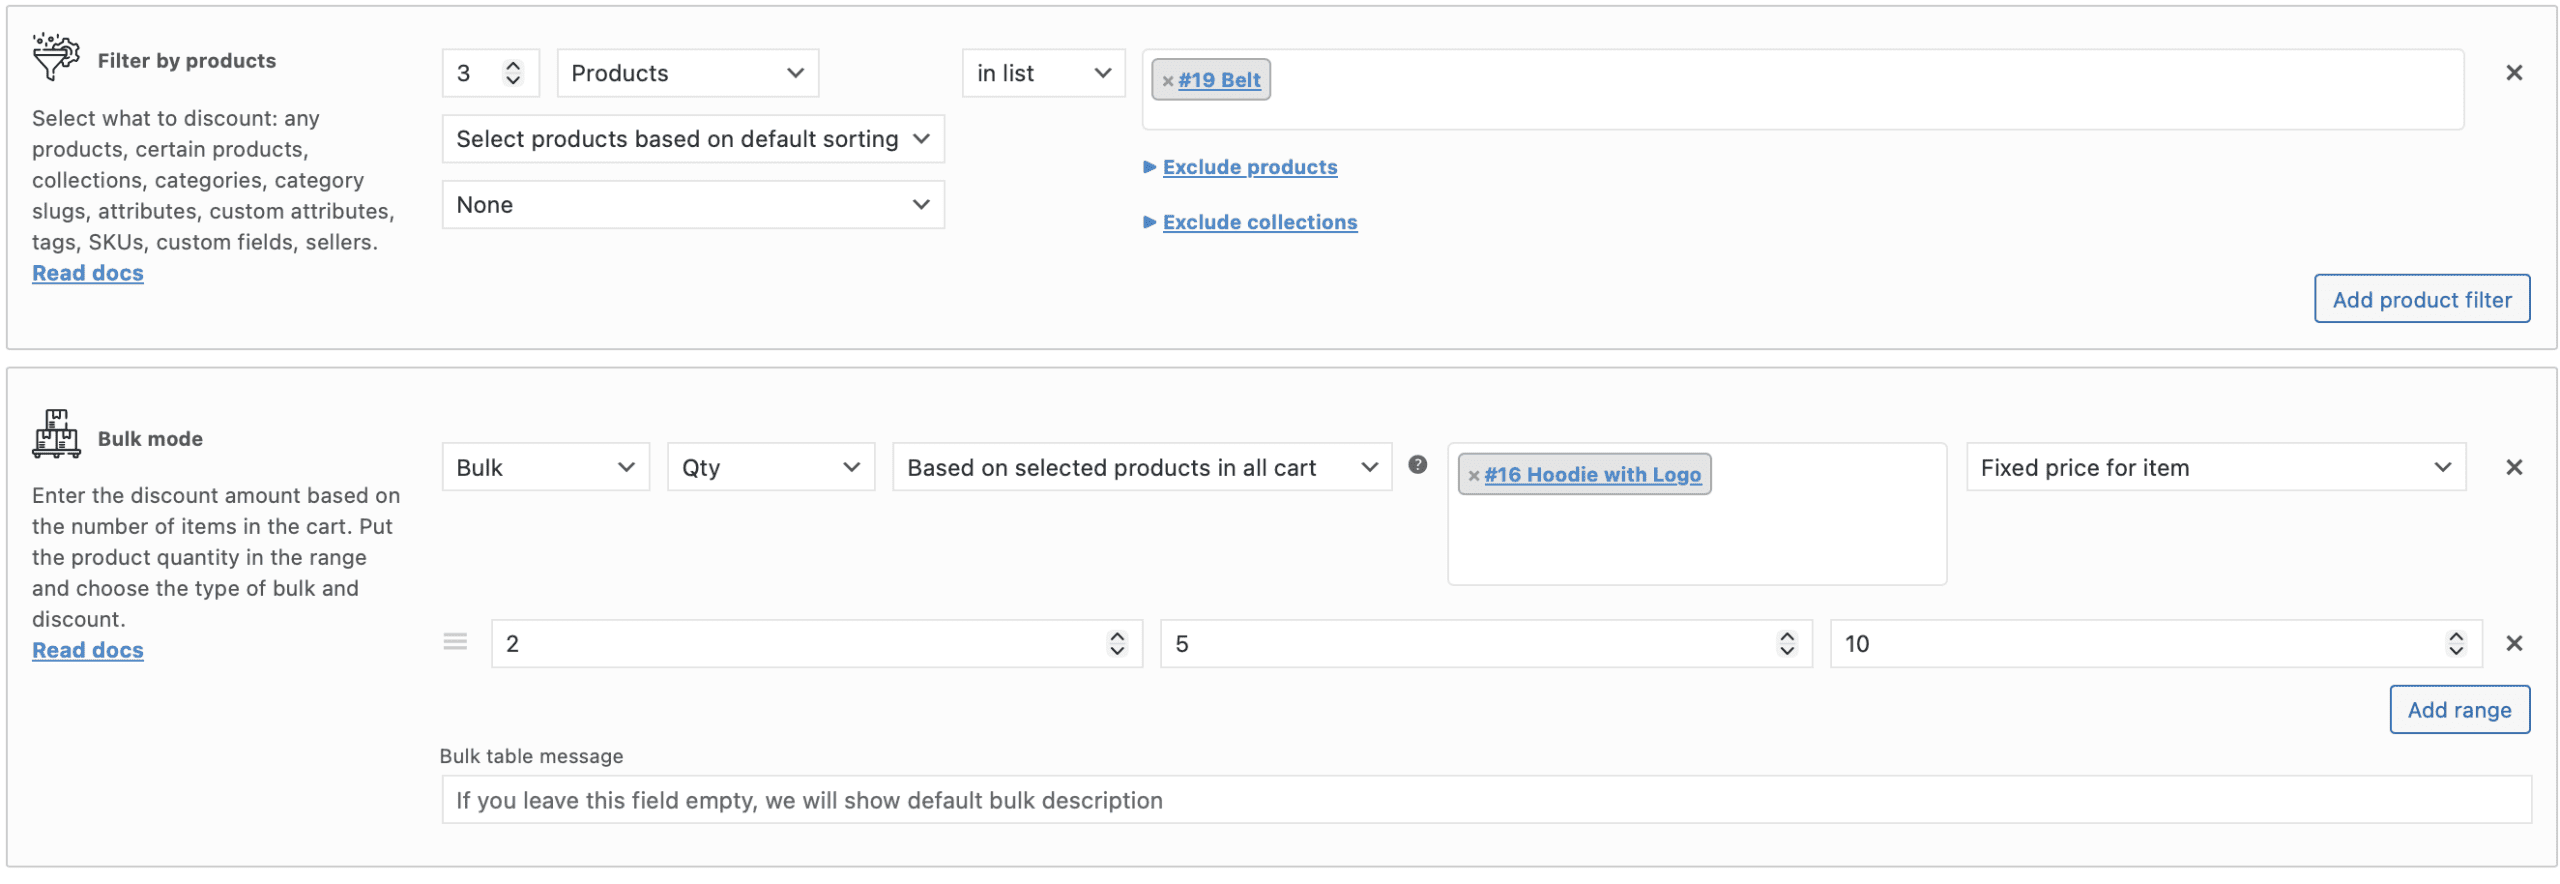Open the 'in list' condition dropdown
The image size is (2560, 884).
tap(1043, 72)
